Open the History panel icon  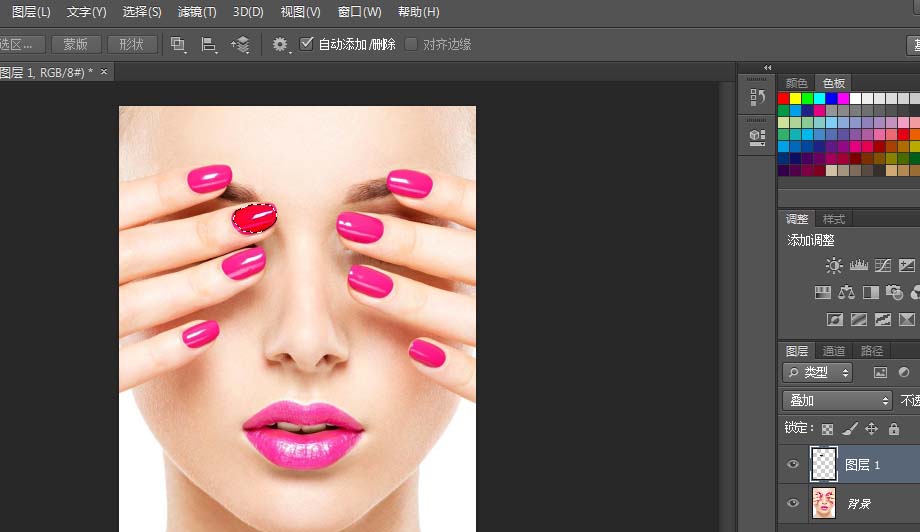click(x=757, y=97)
